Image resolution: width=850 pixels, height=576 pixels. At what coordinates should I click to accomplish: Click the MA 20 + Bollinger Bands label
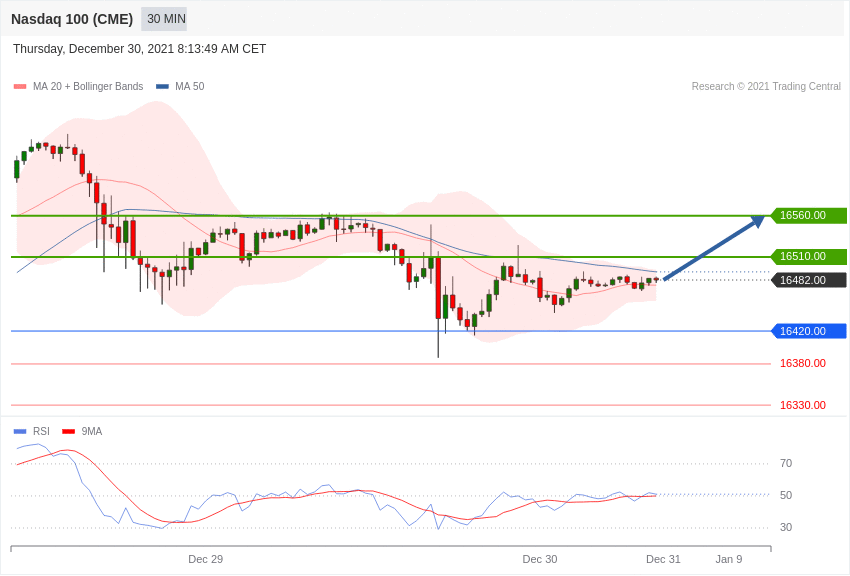click(88, 86)
